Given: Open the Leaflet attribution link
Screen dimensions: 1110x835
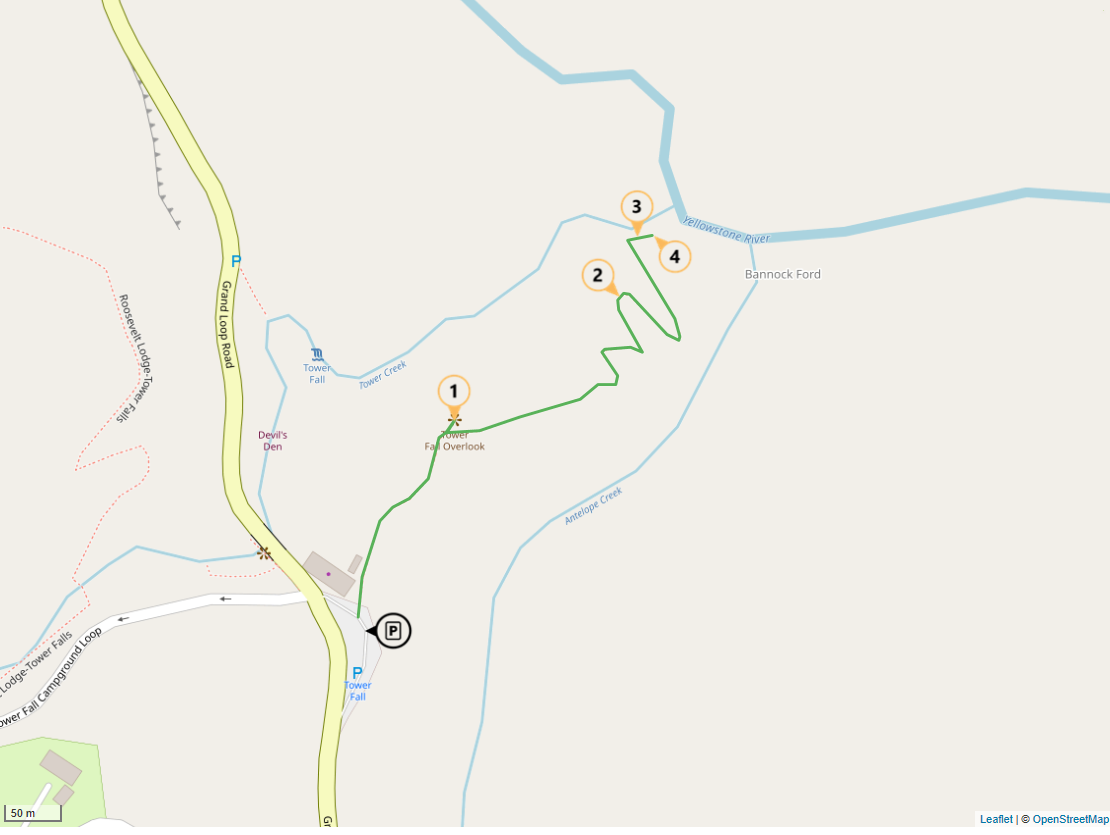Looking at the screenshot, I should pos(996,819).
